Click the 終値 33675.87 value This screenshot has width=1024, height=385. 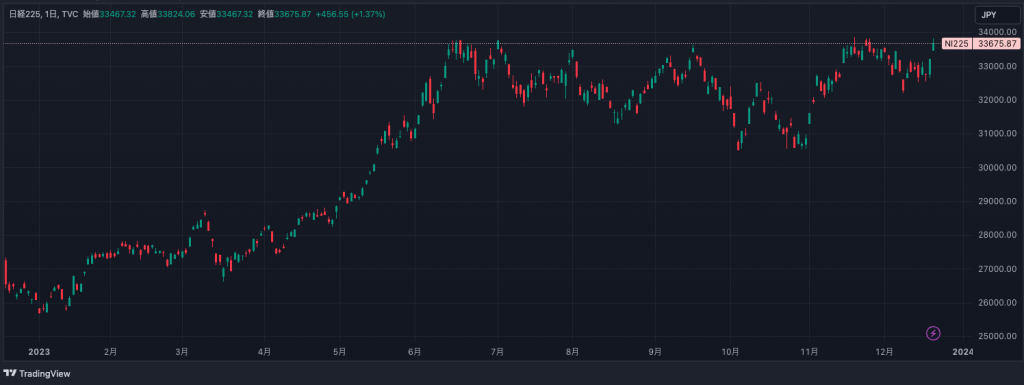pyautogui.click(x=293, y=14)
